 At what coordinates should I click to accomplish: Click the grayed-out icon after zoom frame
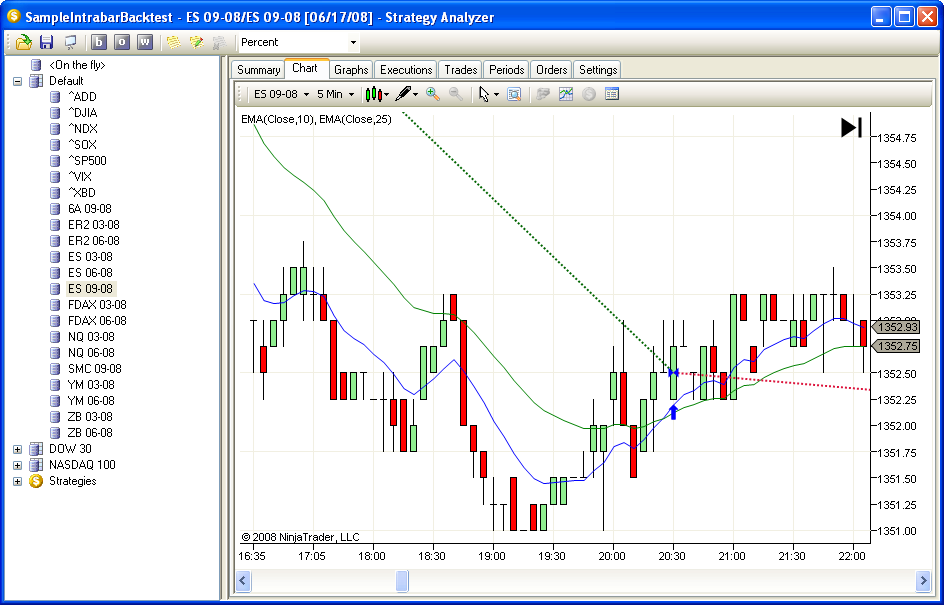tap(543, 94)
